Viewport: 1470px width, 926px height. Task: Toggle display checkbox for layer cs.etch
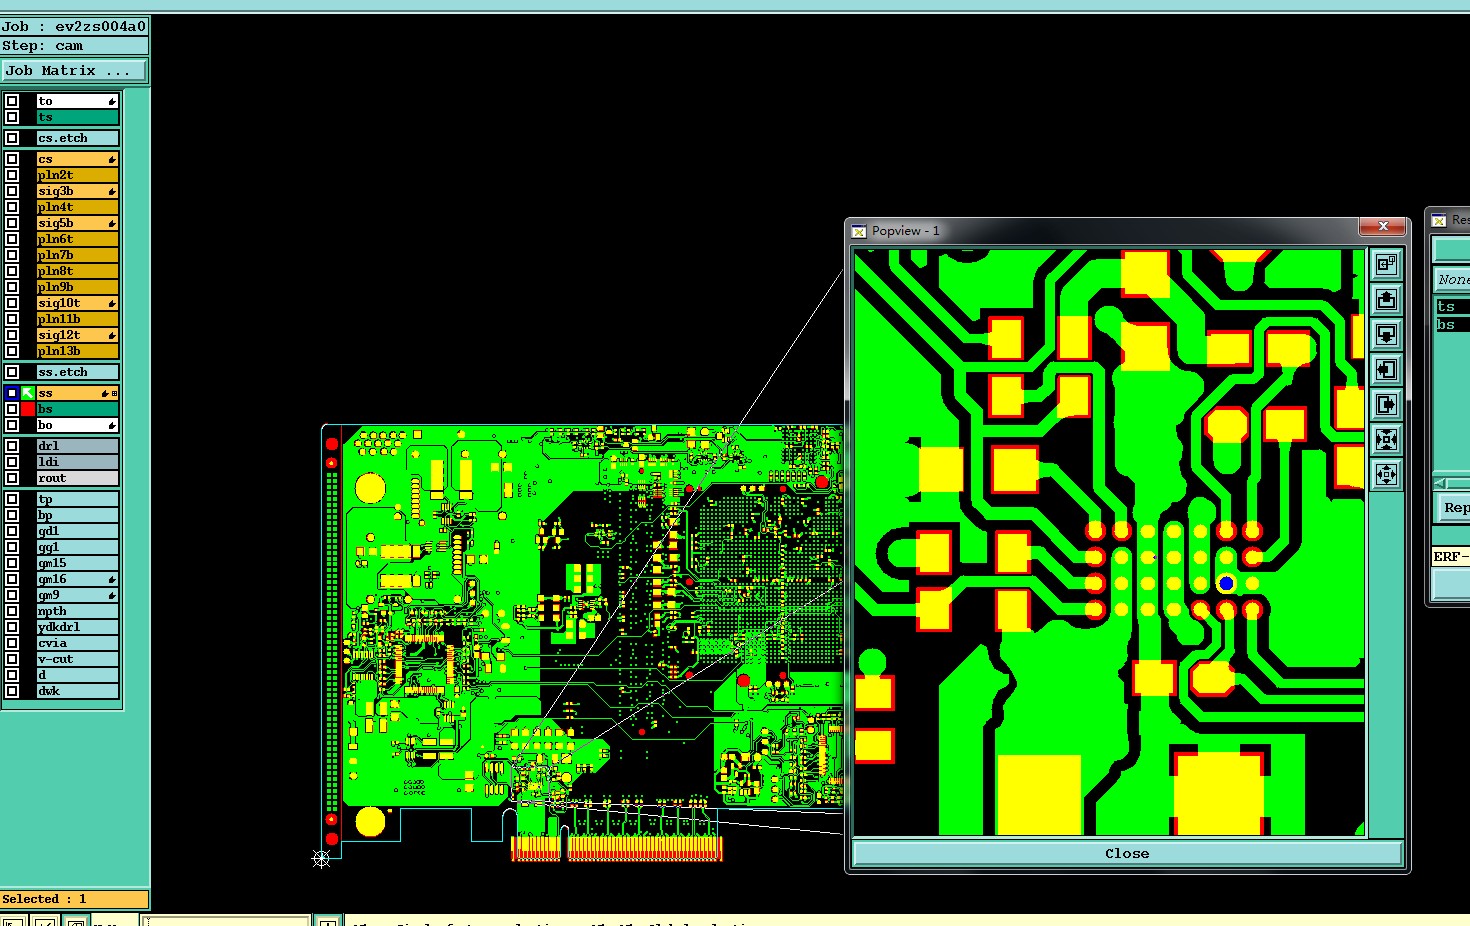click(x=12, y=138)
